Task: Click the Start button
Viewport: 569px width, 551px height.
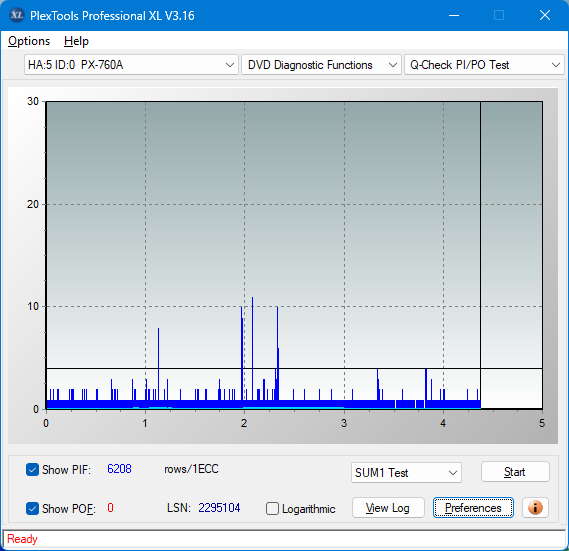Action: coord(515,472)
